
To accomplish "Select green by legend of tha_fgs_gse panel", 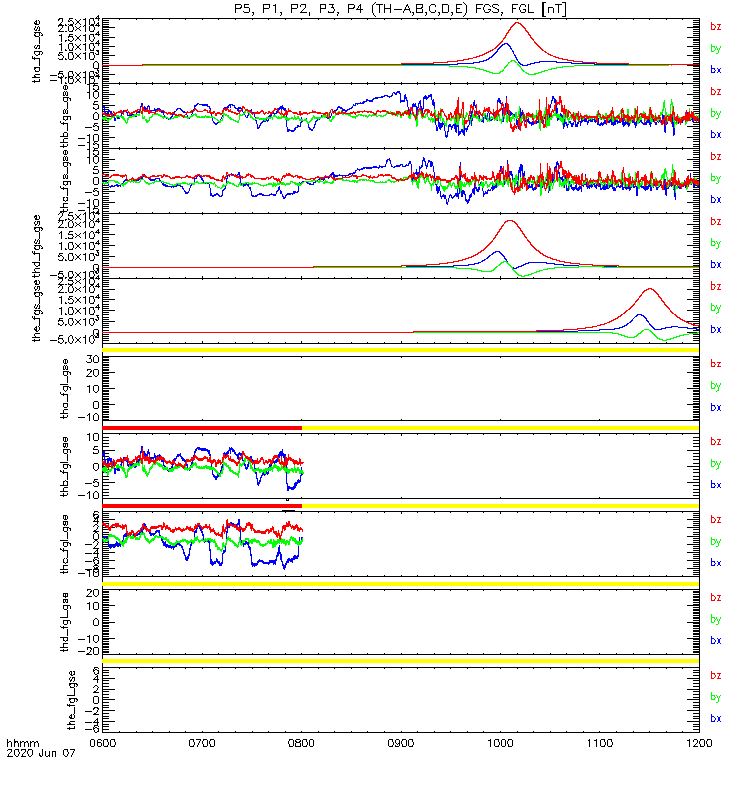I will 716,48.
